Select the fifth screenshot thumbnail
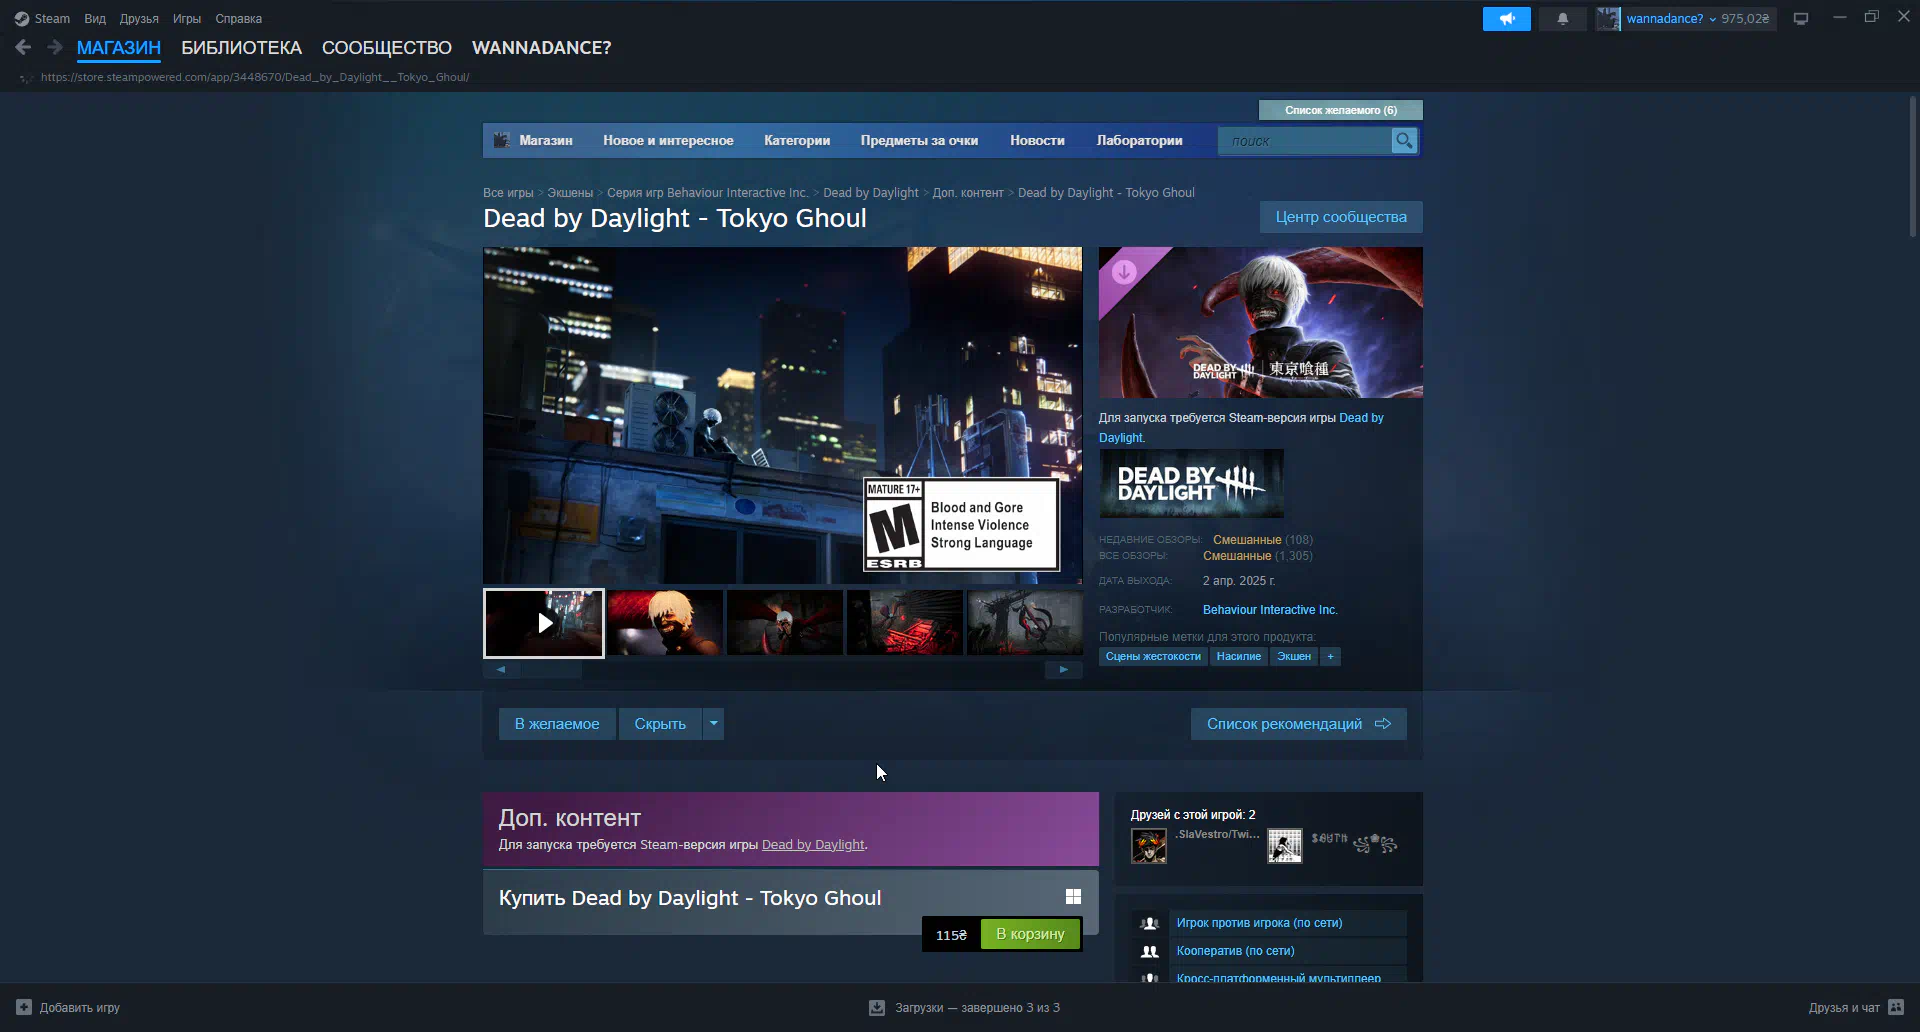The height and width of the screenshot is (1032, 1920). click(1025, 623)
